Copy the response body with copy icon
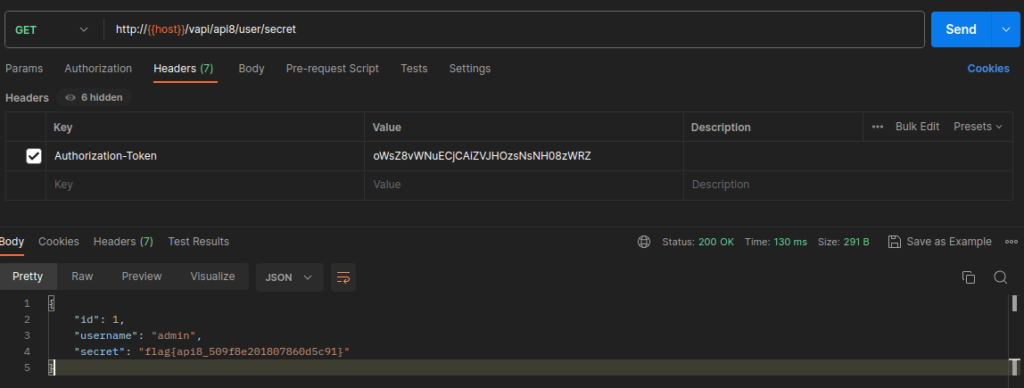 (x=968, y=277)
